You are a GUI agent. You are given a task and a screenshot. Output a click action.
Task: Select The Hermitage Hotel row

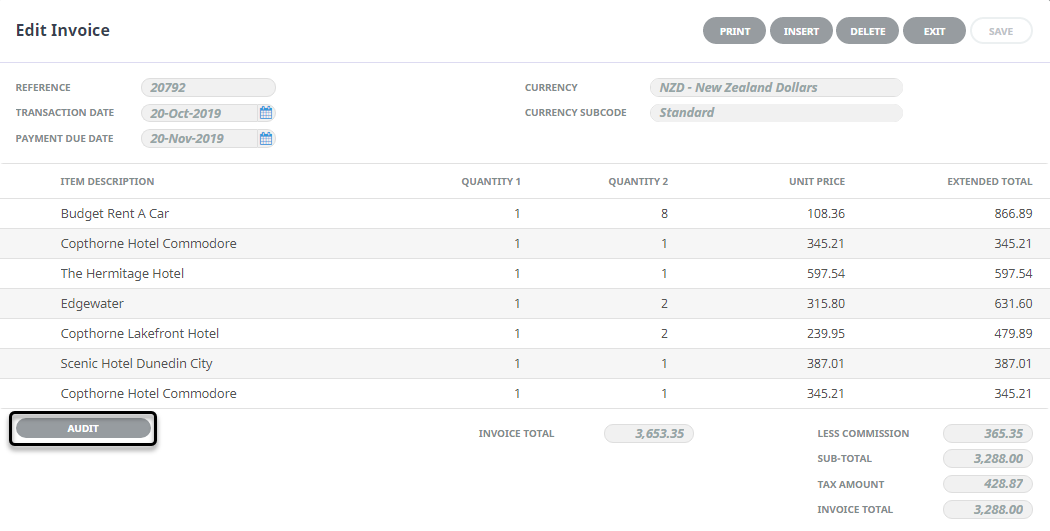[525, 273]
